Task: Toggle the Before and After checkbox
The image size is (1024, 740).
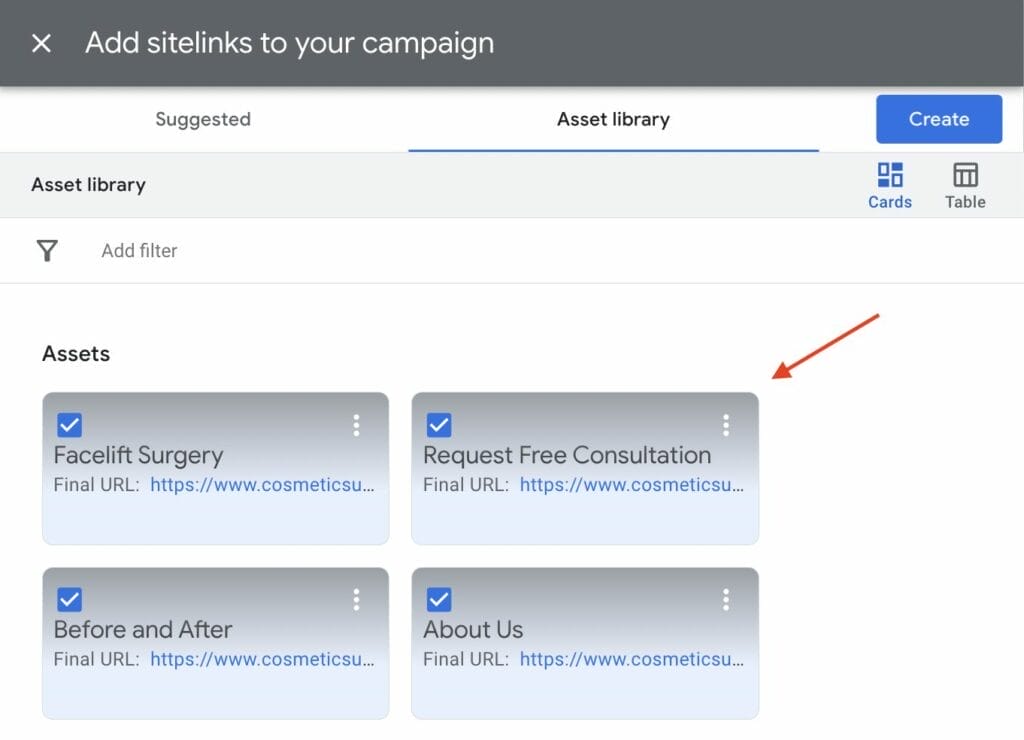Action: pos(70,599)
